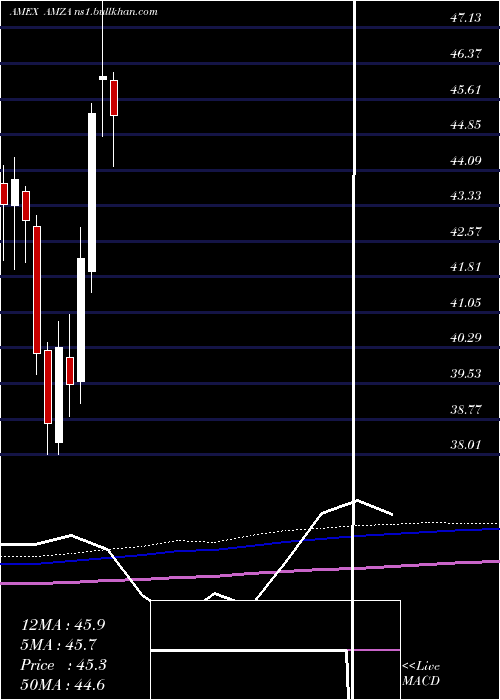Viewport: 500px width, 700px height.
Task: Click the 12MA : 45.9 reading
Action: (63, 625)
